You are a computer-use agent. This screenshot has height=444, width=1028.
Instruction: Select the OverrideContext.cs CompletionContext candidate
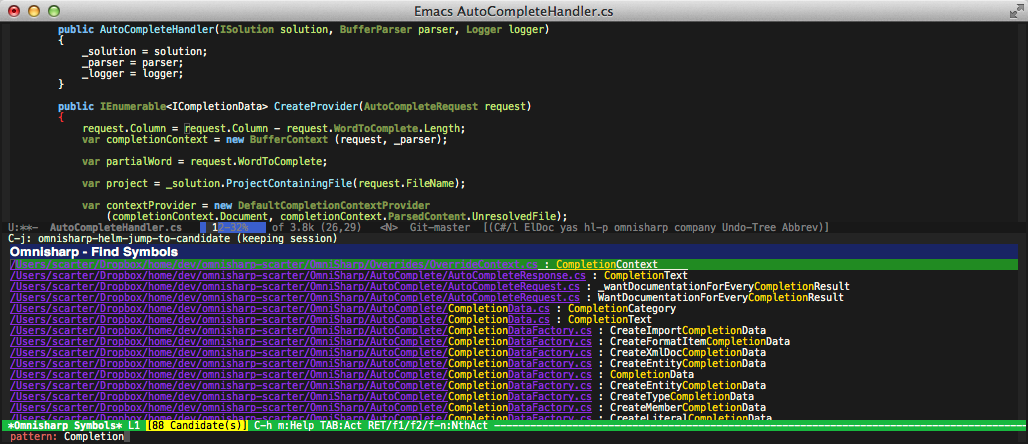pyautogui.click(x=514, y=264)
